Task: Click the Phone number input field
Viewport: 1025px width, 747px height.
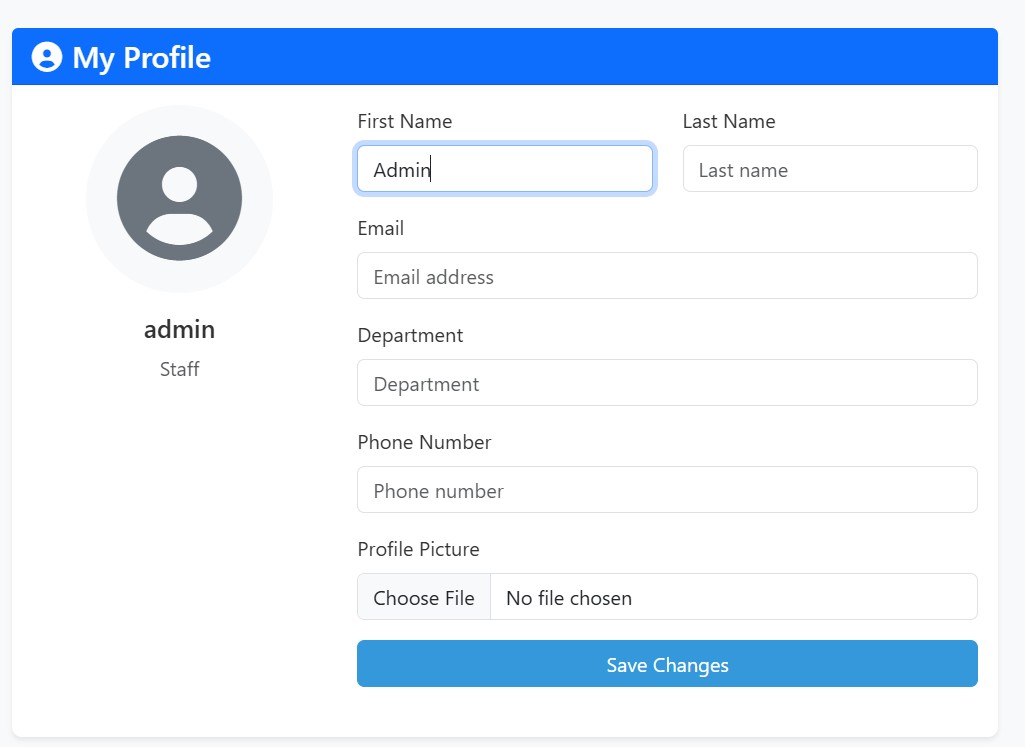Action: [667, 490]
